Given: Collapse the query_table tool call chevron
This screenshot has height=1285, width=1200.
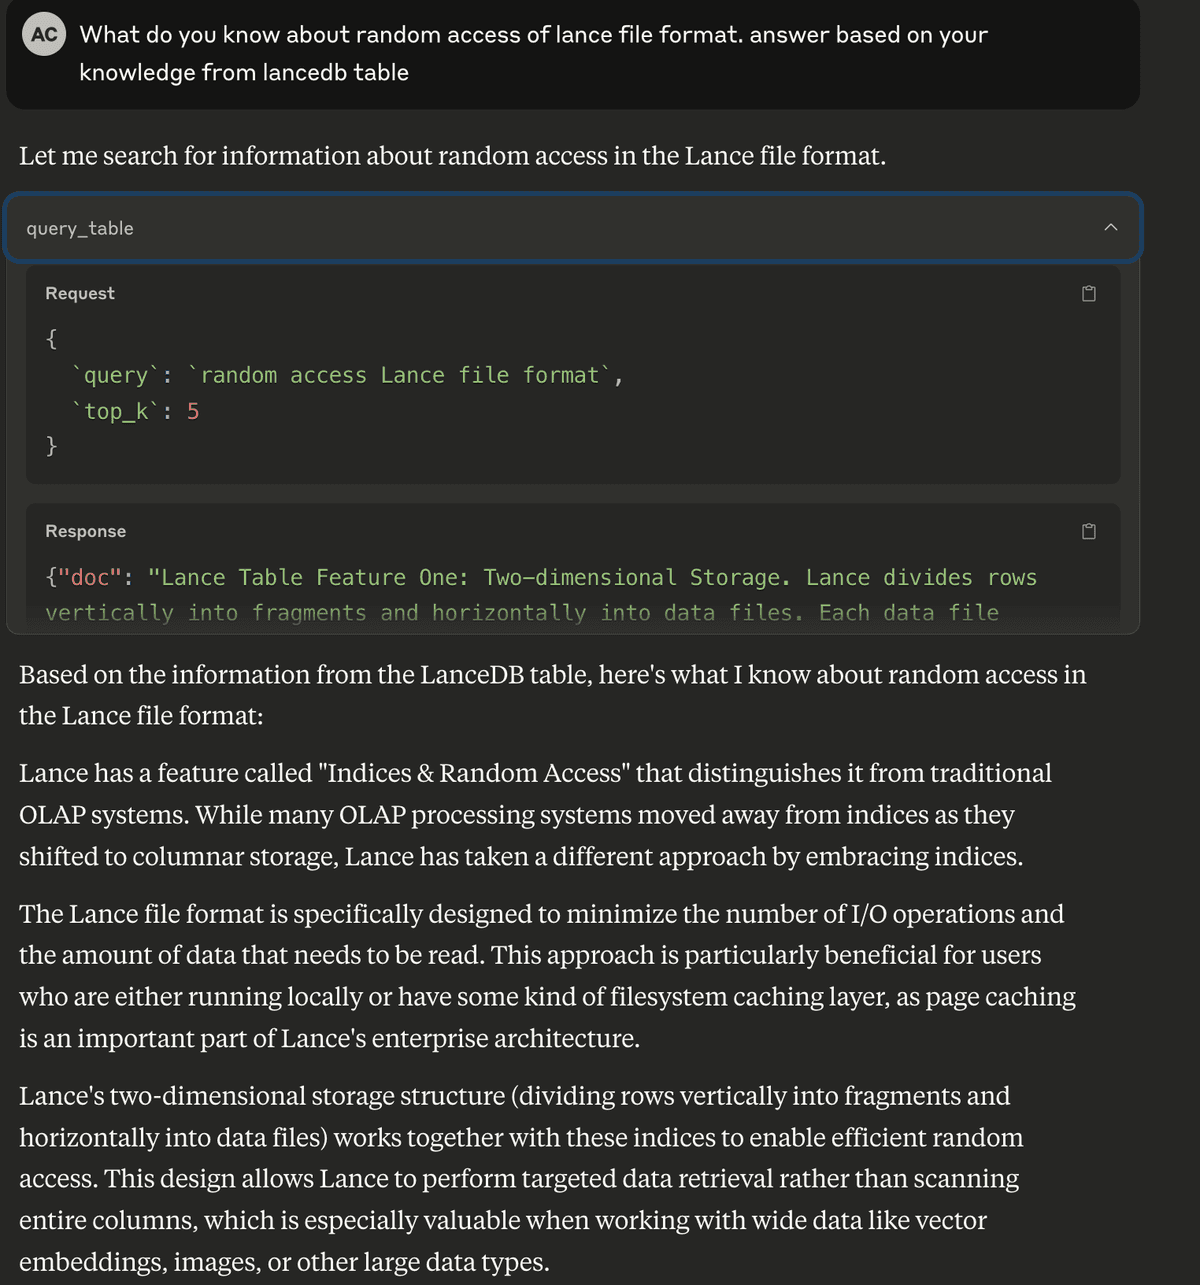Looking at the screenshot, I should [x=1111, y=228].
